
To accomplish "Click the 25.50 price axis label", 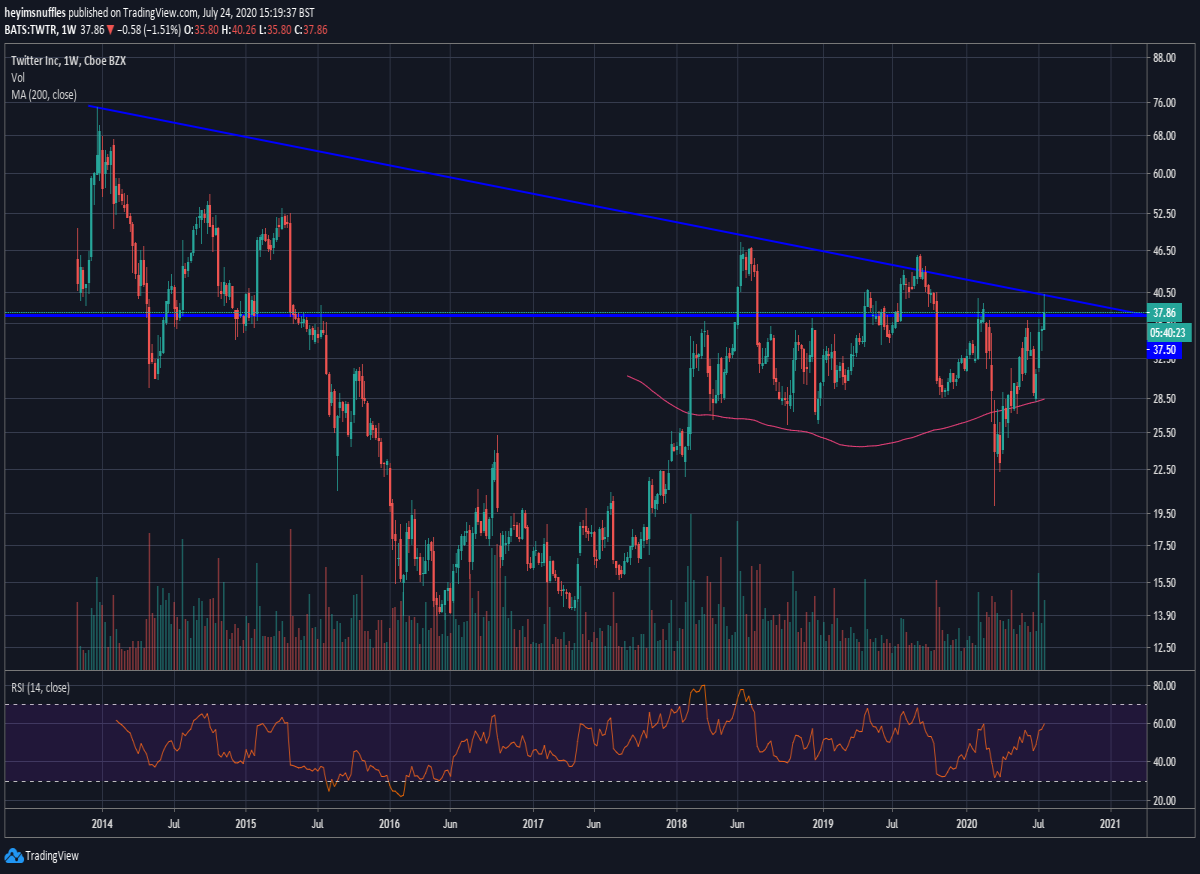I will [1164, 432].
